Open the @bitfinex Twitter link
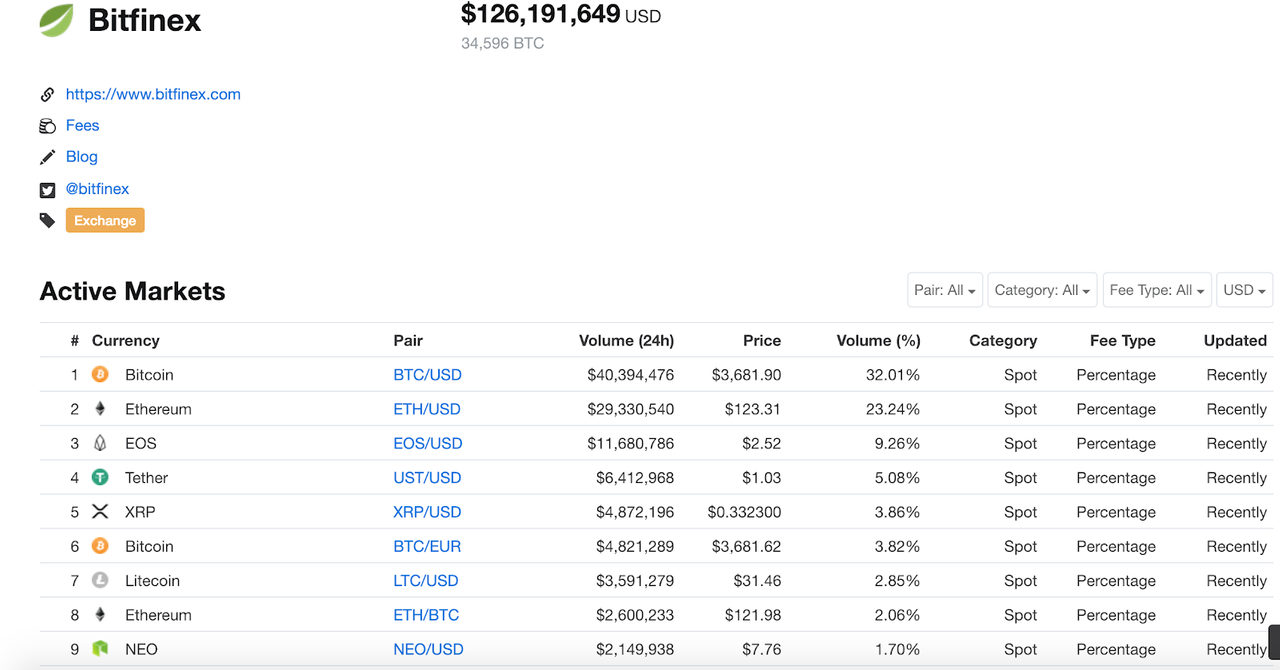The height and width of the screenshot is (670, 1280). [97, 188]
